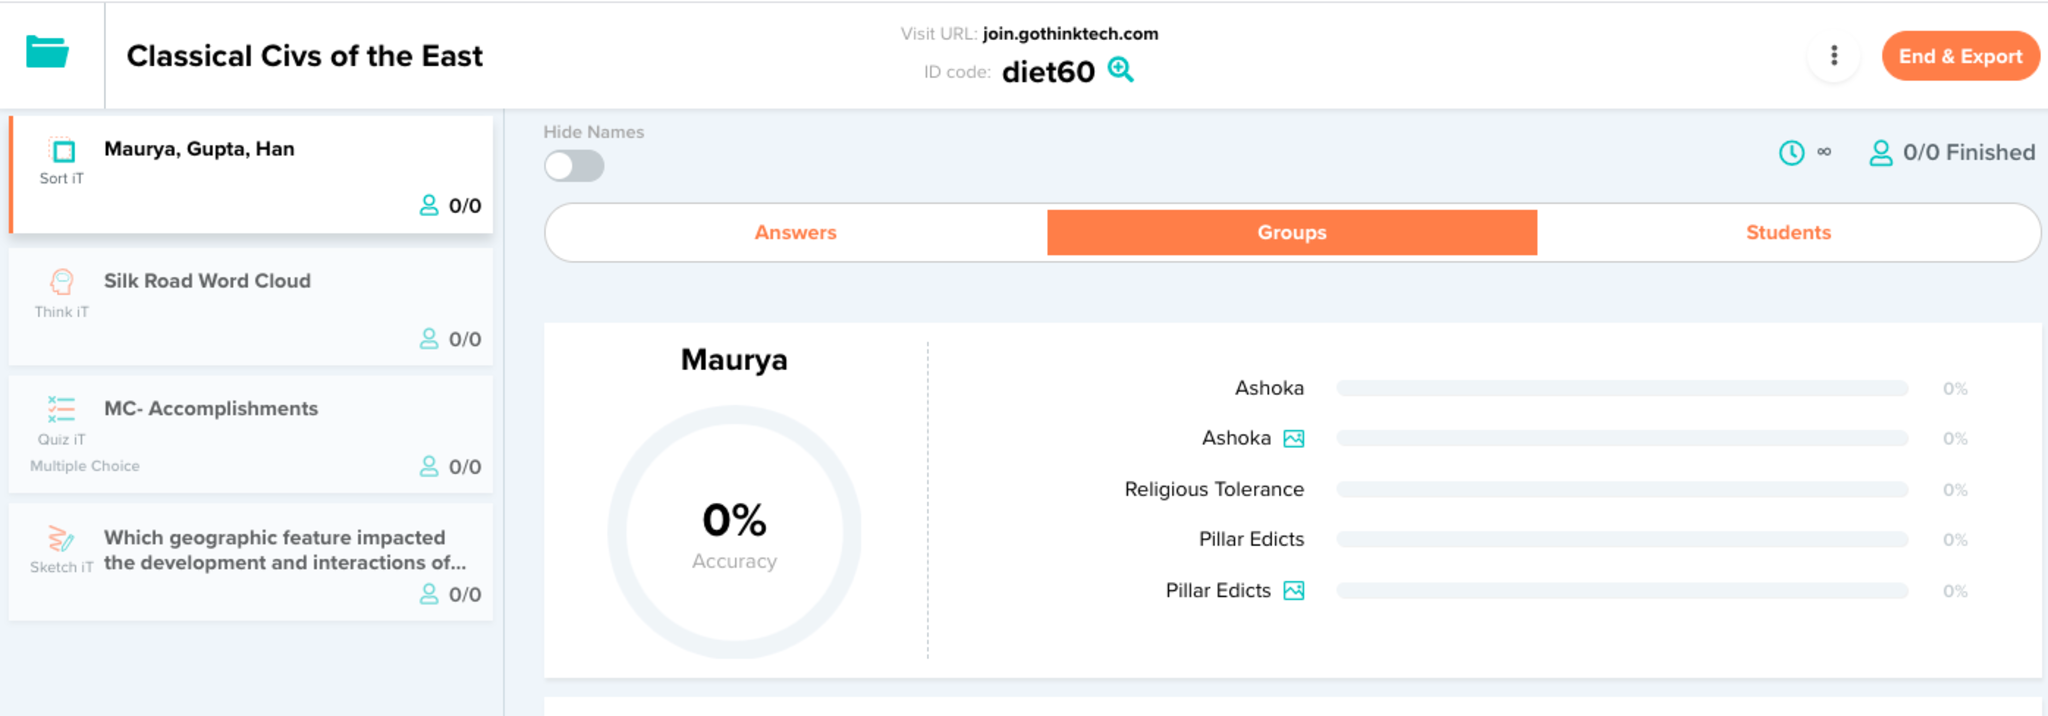
Task: Open image icon next to Pillar Edicts
Action: pyautogui.click(x=1293, y=591)
